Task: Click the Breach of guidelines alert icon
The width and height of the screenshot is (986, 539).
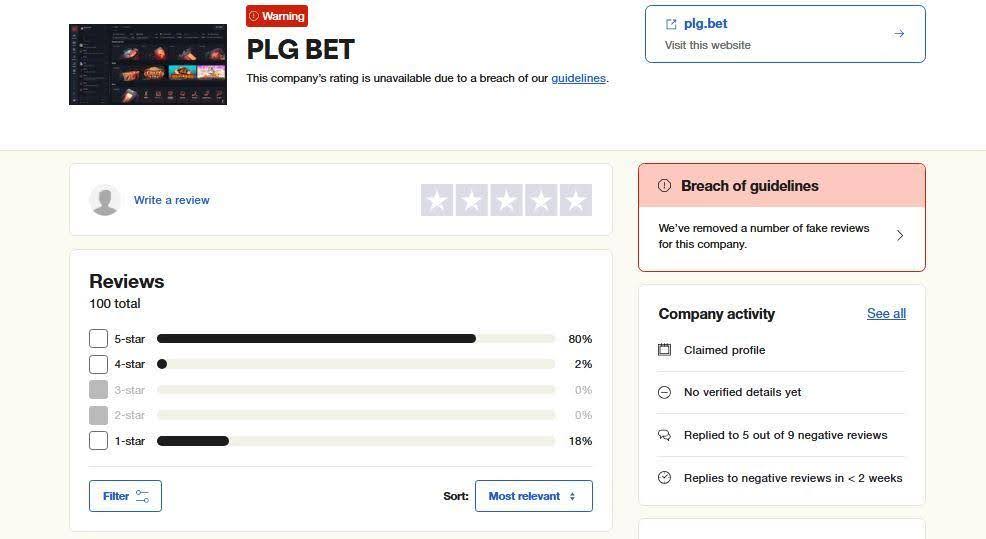Action: coord(664,186)
